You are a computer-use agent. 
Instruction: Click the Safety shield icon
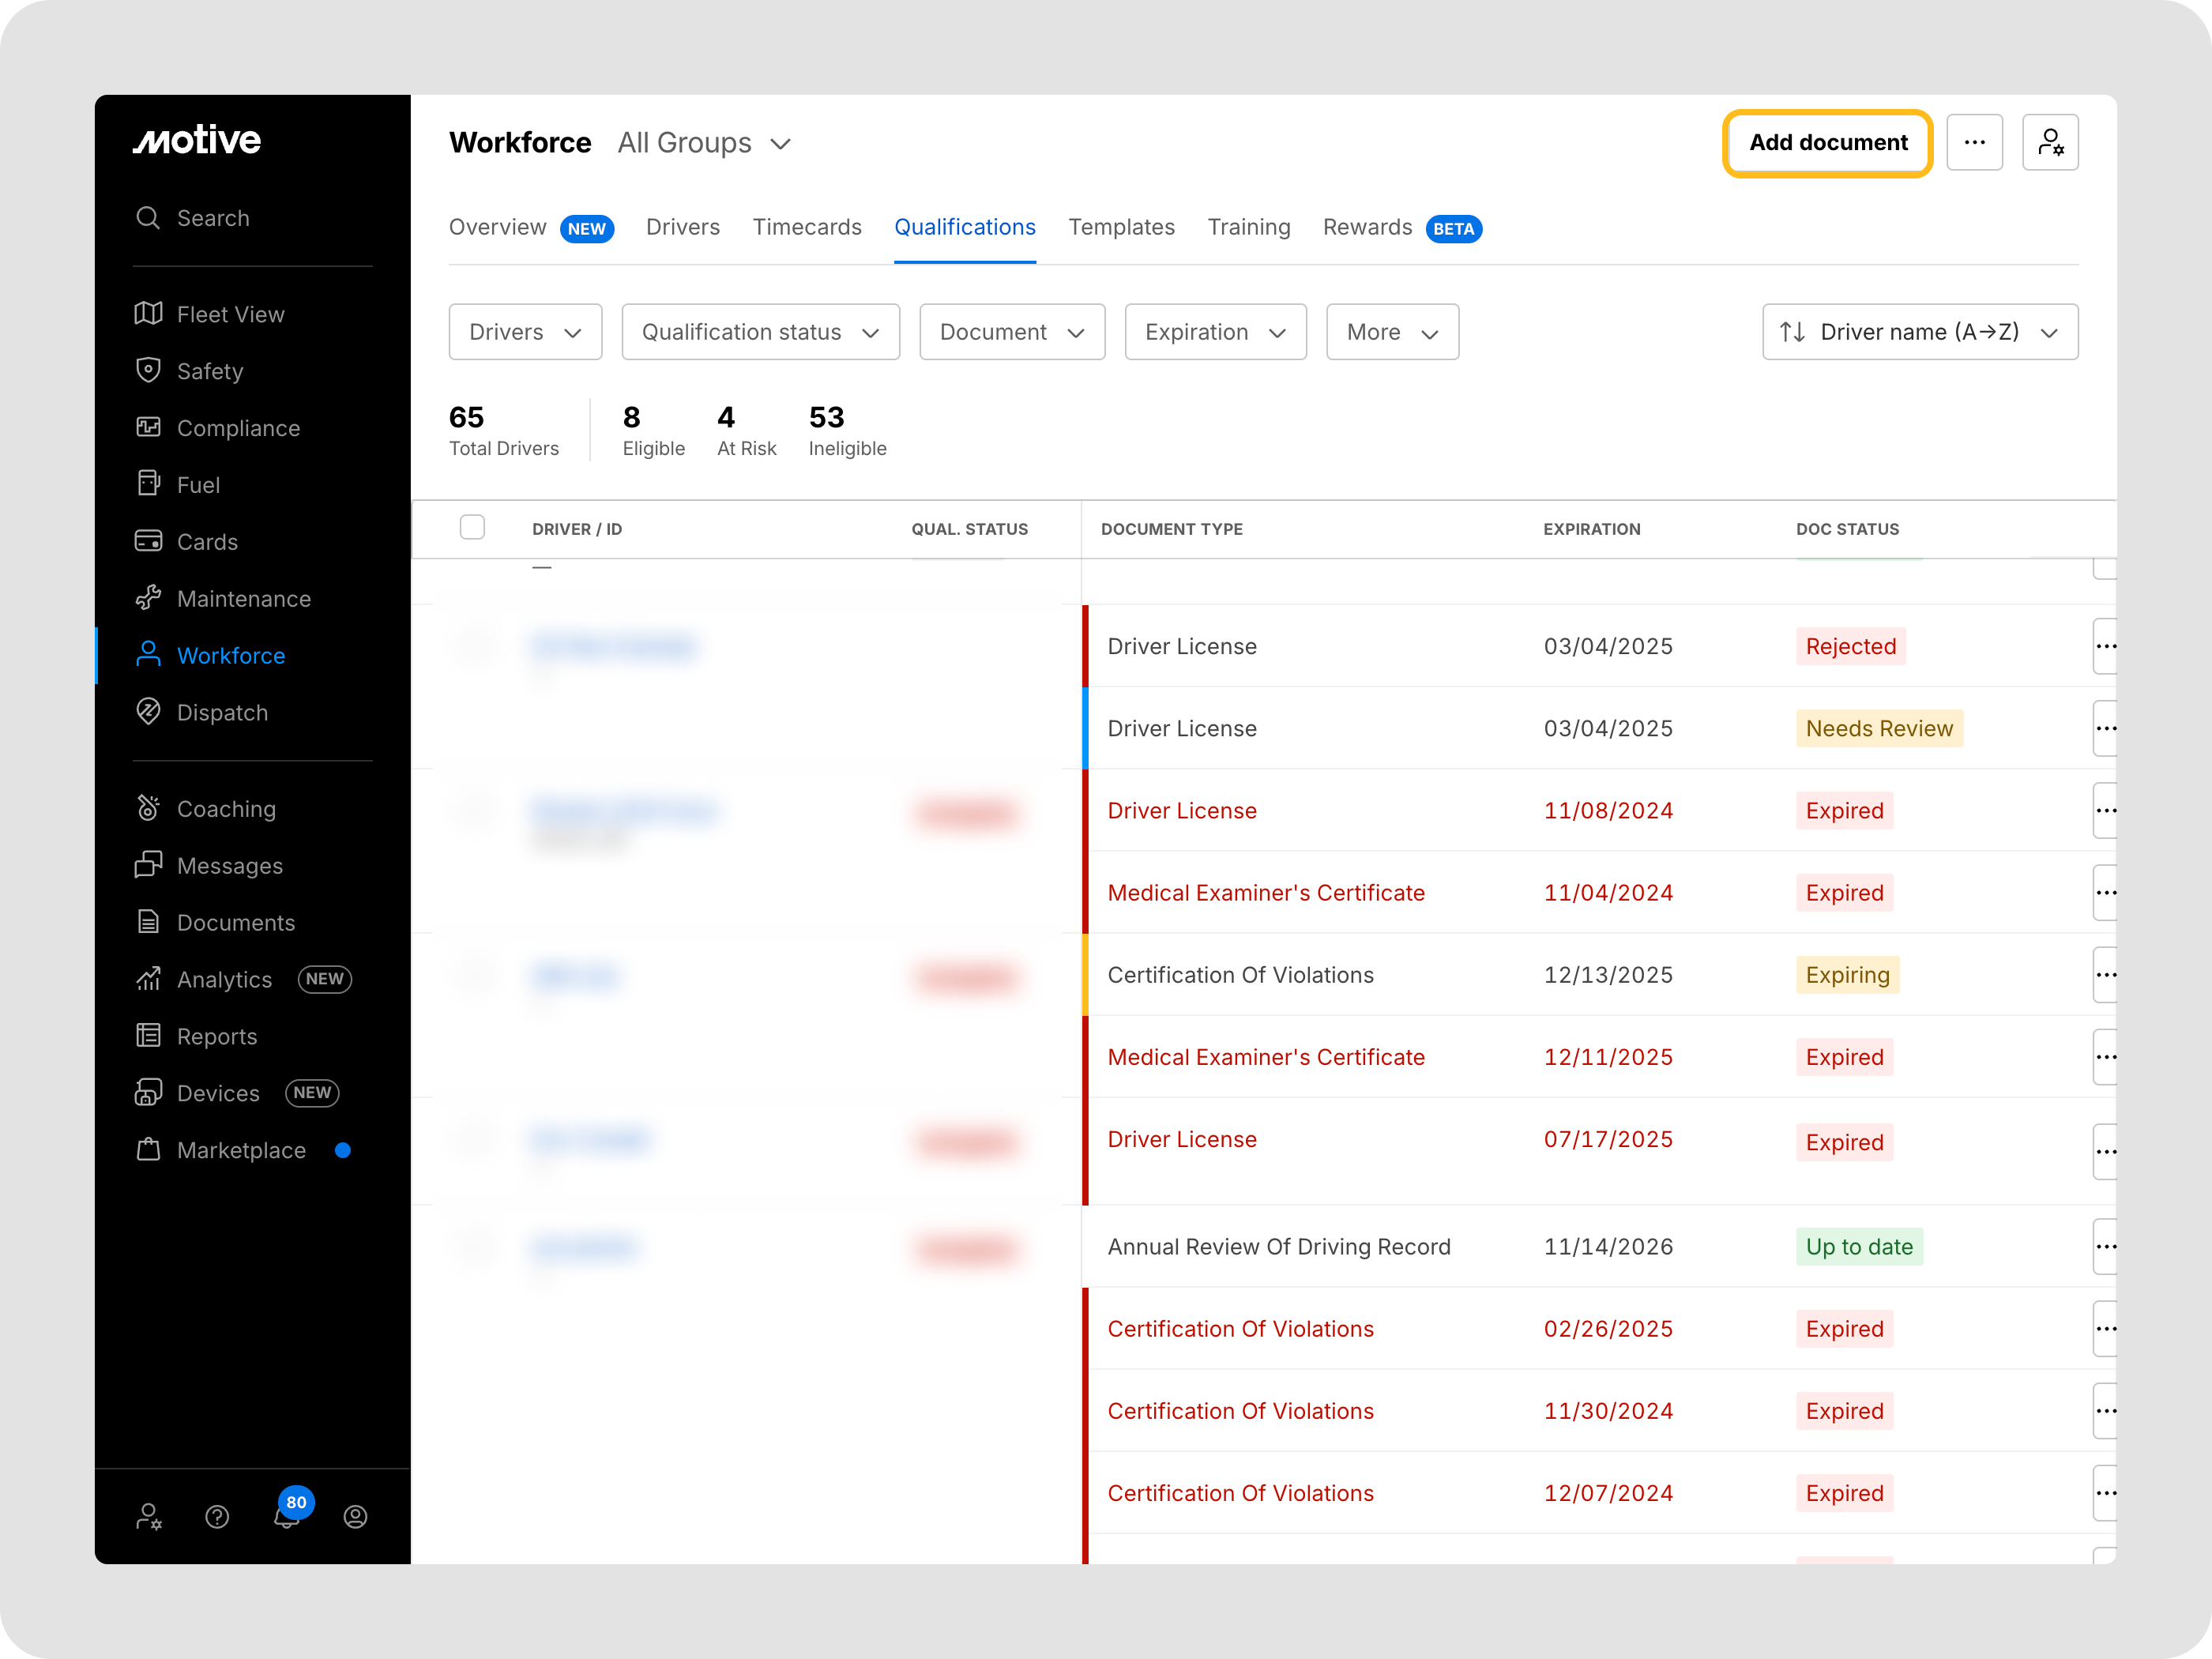coord(148,370)
